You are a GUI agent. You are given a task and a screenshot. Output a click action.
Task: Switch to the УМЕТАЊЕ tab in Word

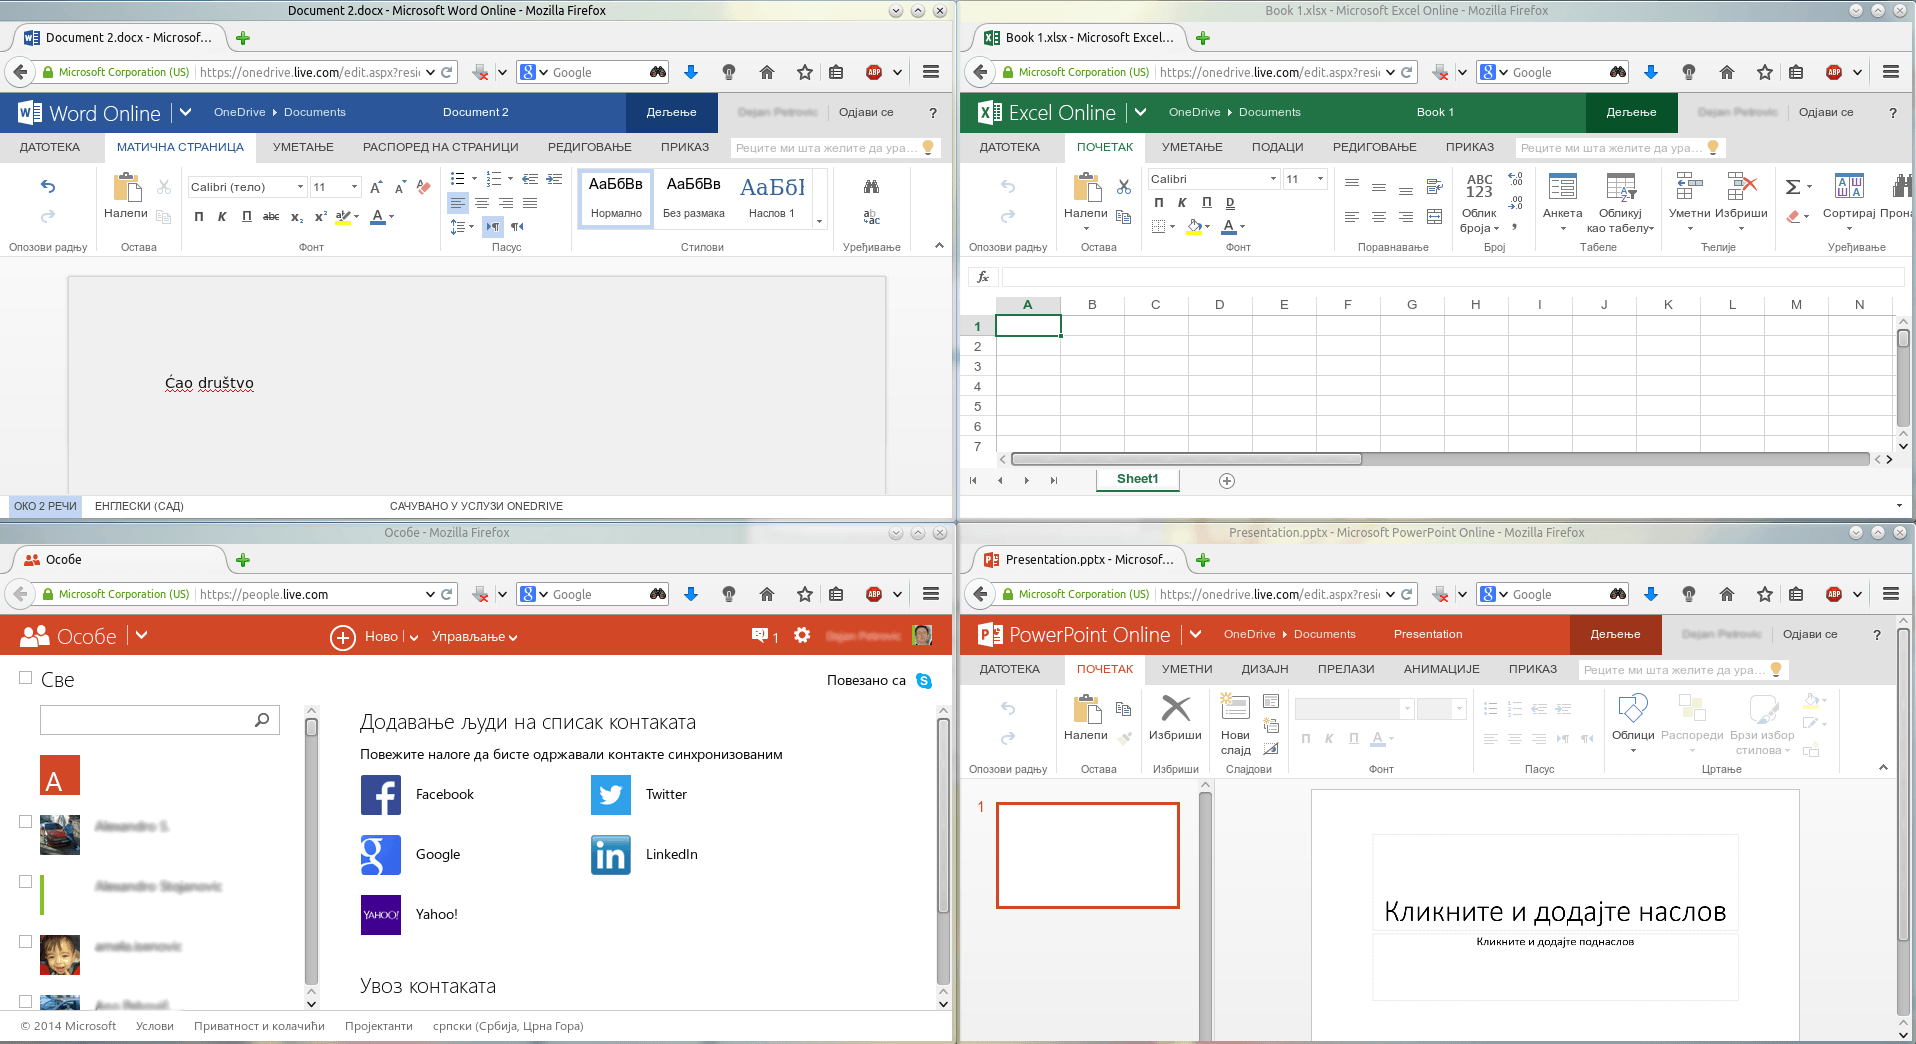click(303, 147)
